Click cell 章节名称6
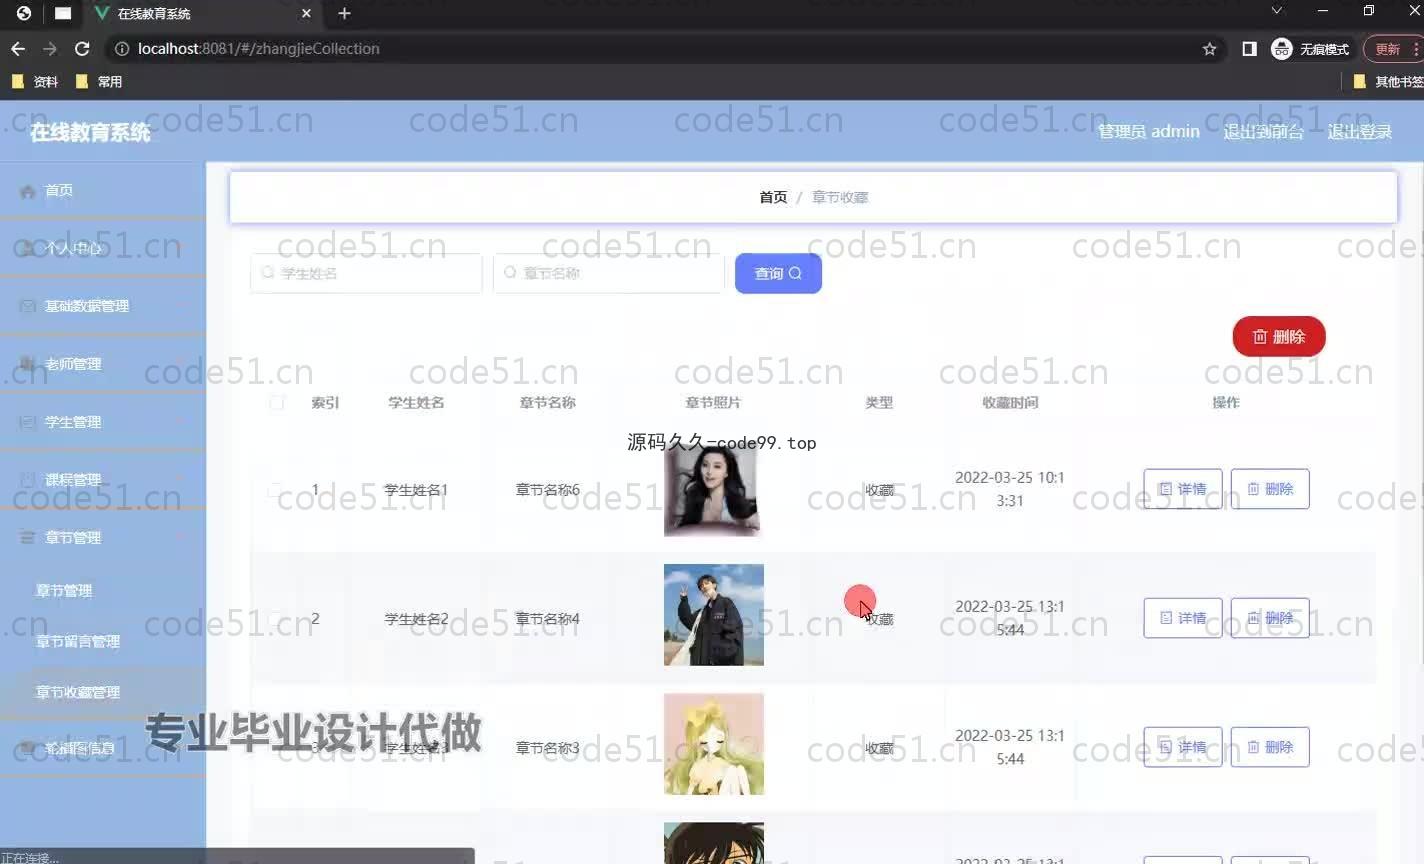Viewport: 1424px width, 864px height. click(x=547, y=490)
